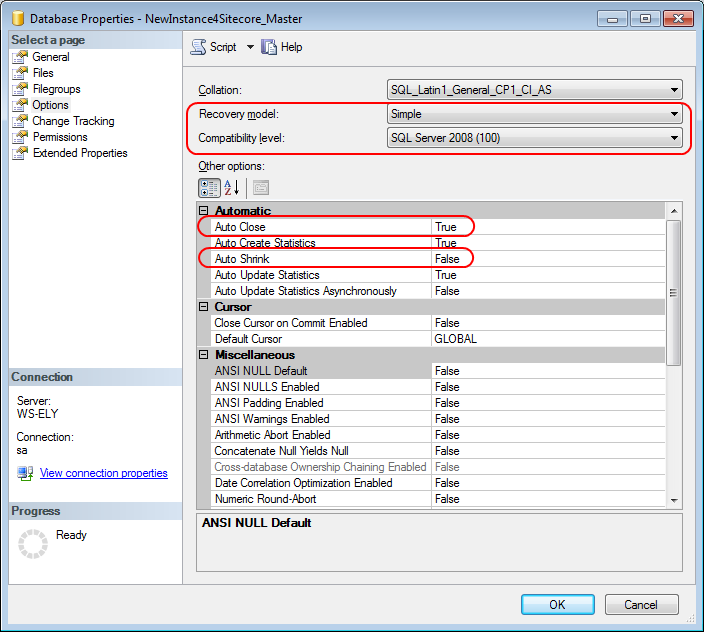Open the Collation dropdown
Screen dimensions: 704x632
[x=675, y=90]
